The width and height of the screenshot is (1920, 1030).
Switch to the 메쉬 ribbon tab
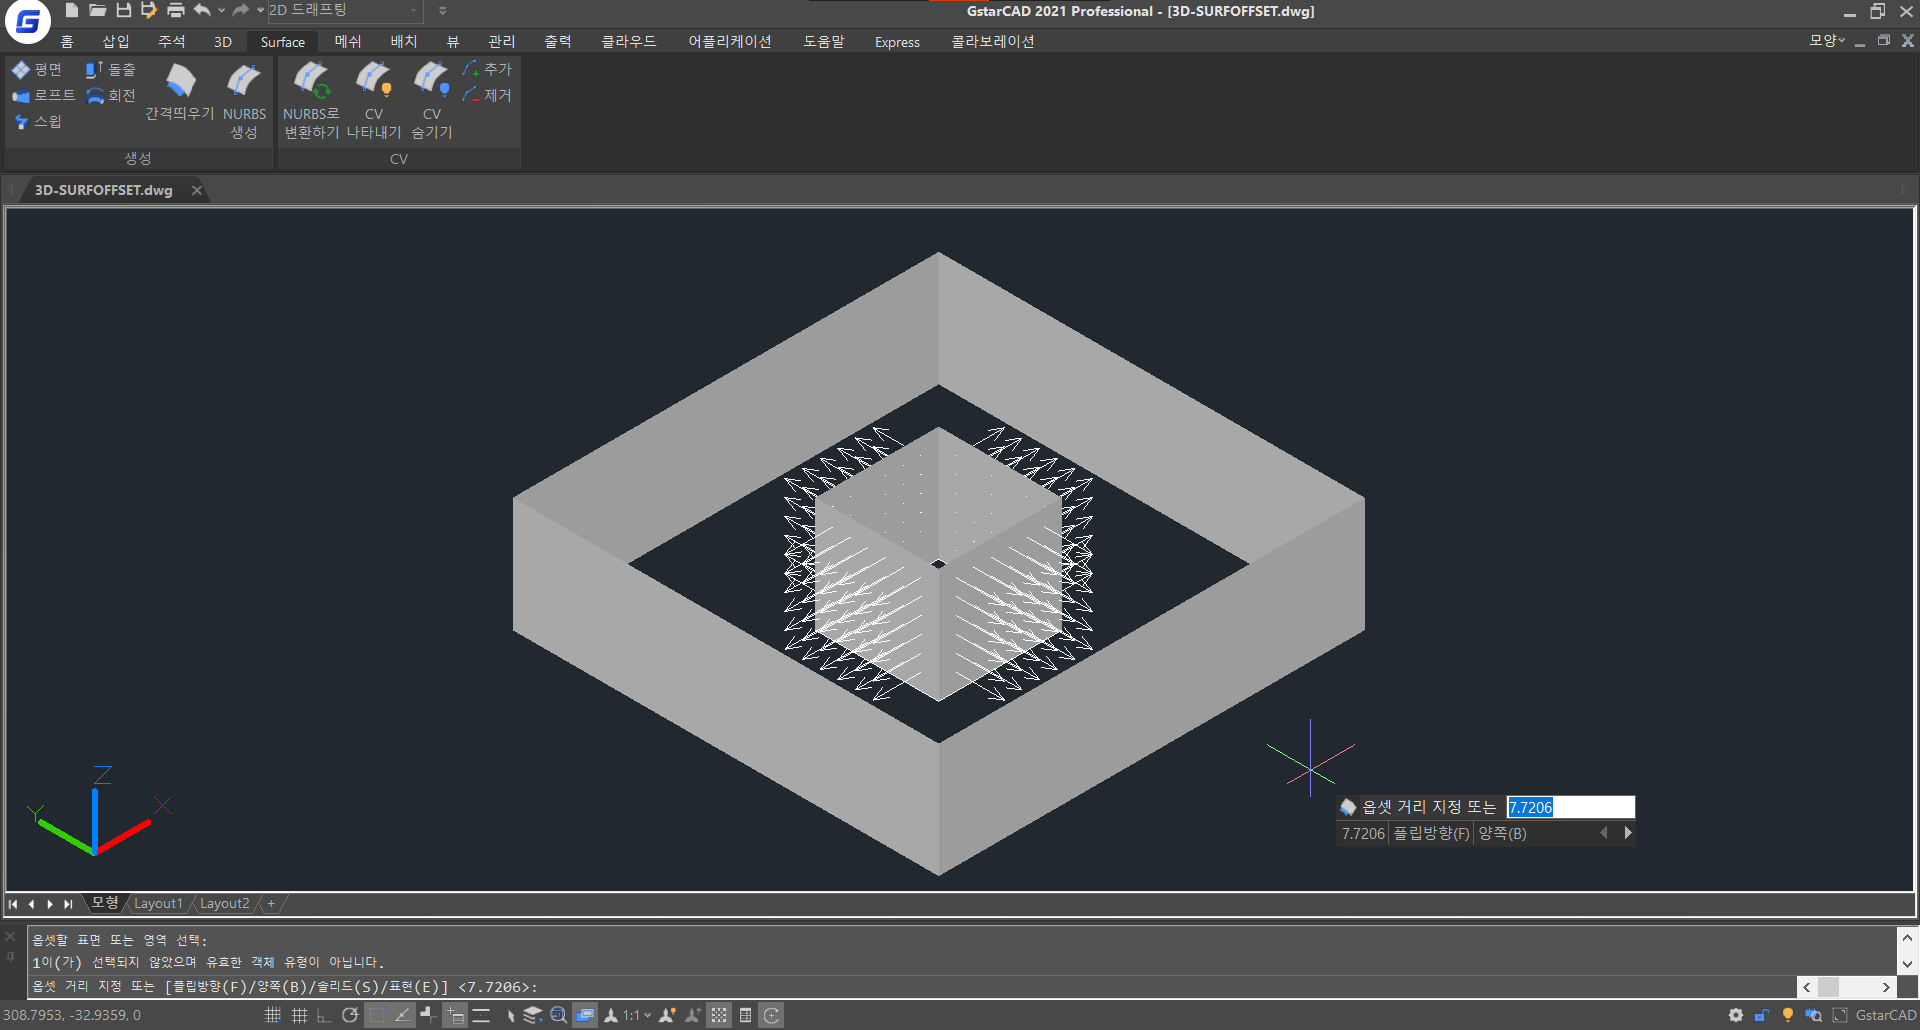click(x=348, y=41)
